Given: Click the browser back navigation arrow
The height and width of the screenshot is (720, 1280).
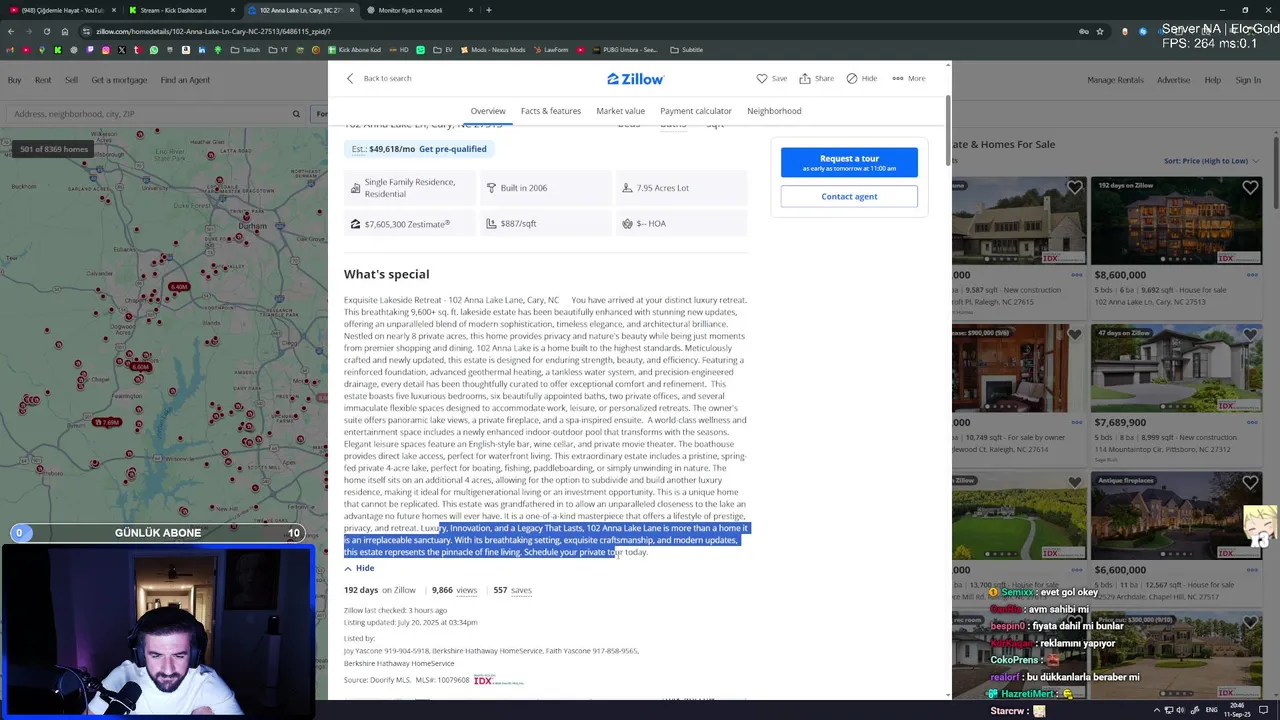Looking at the screenshot, I should (11, 31).
